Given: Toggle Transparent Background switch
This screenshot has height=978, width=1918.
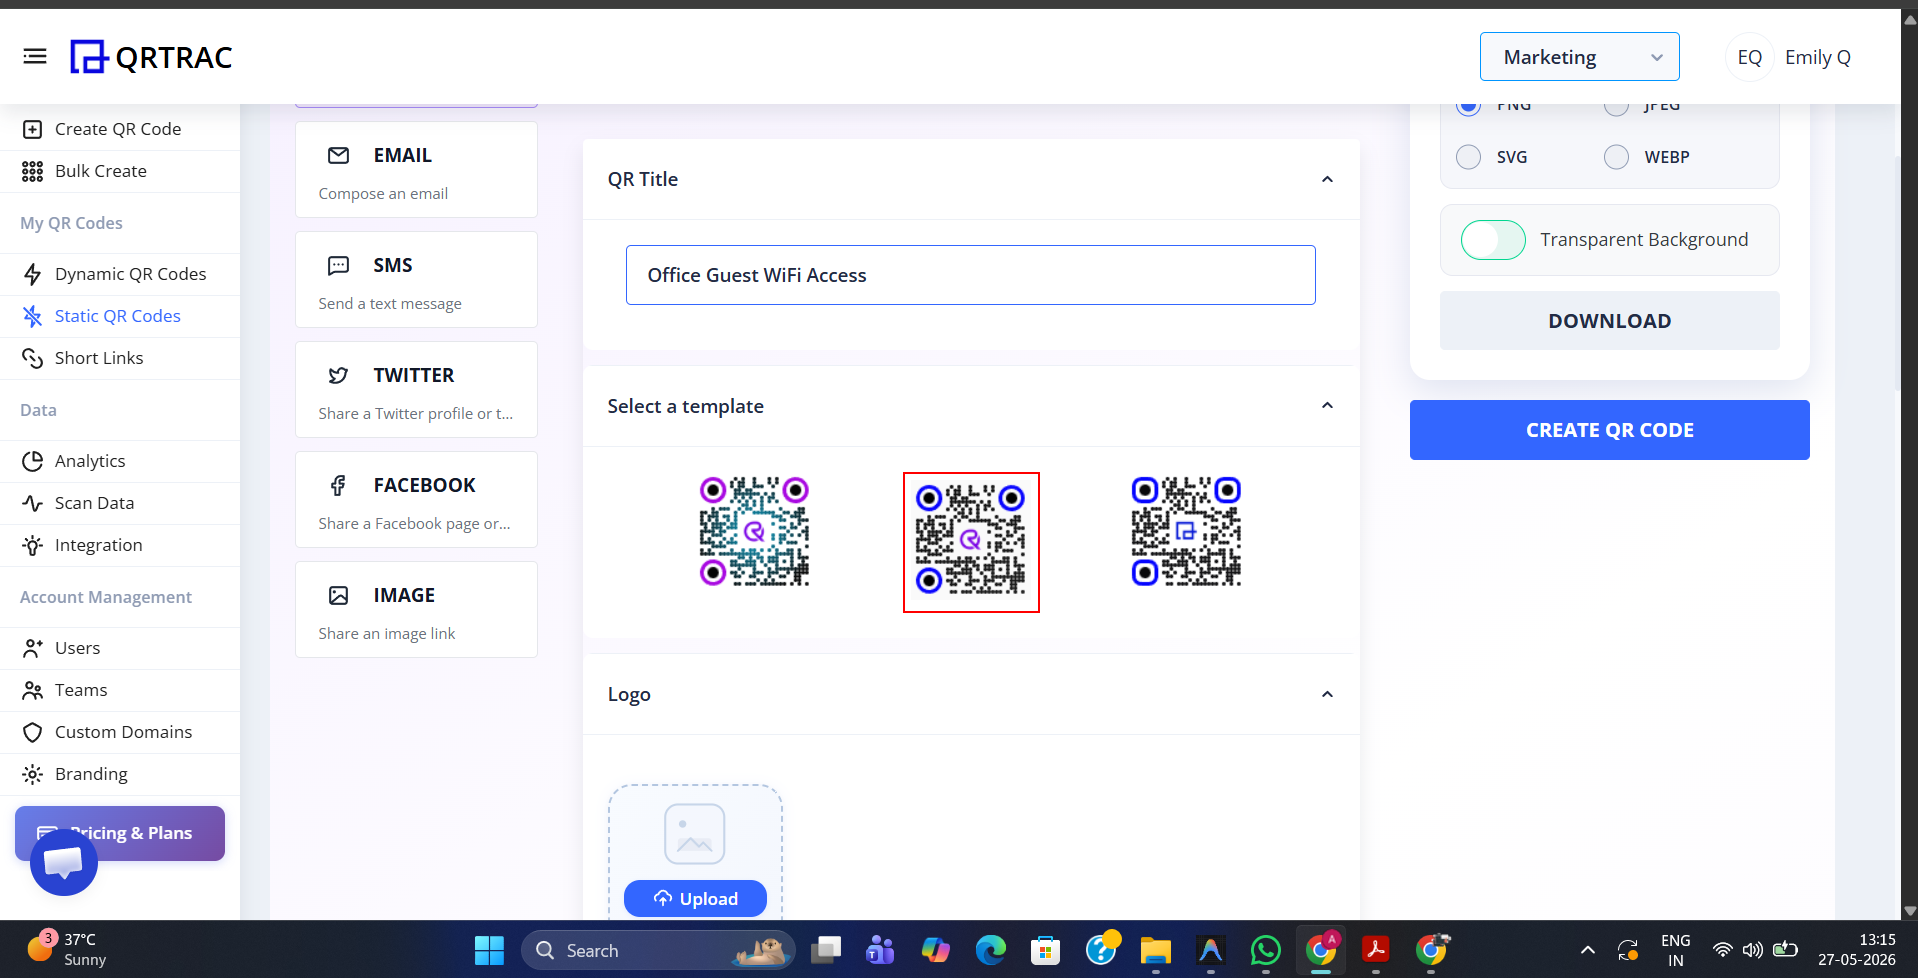Looking at the screenshot, I should [1493, 240].
